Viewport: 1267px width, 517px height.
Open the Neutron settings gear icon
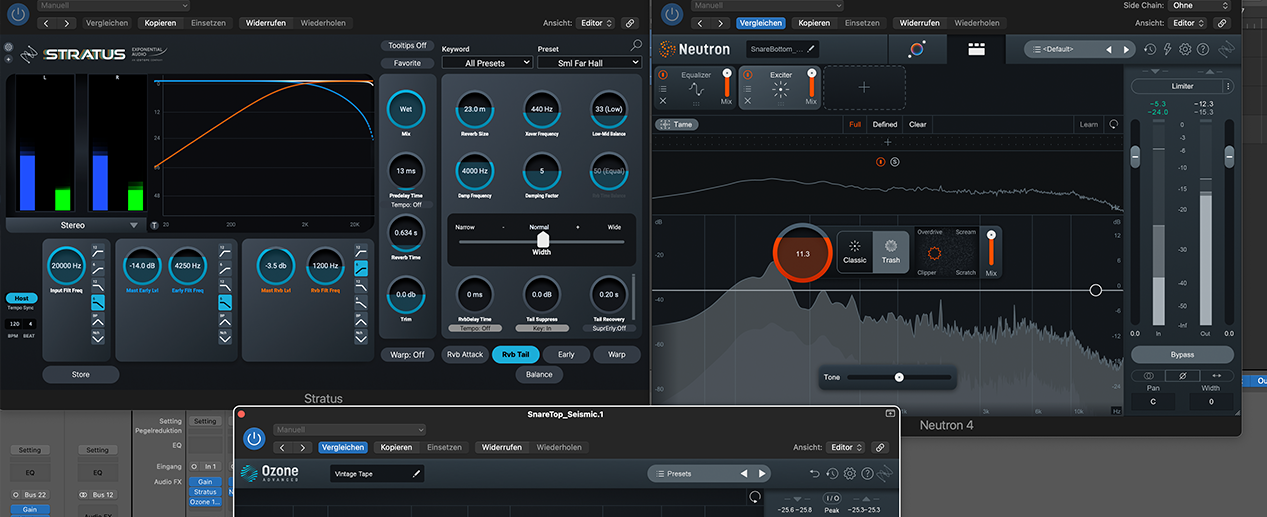pos(1185,49)
